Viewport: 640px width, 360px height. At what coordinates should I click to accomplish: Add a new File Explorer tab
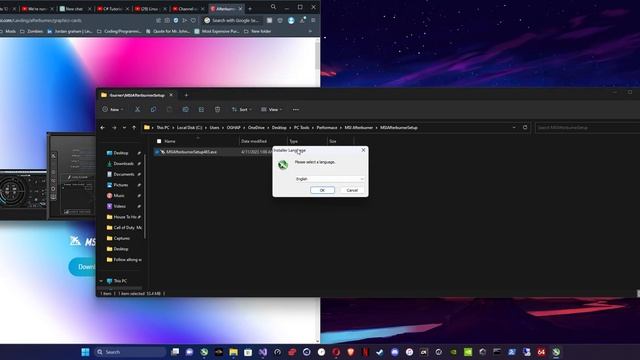click(x=186, y=95)
